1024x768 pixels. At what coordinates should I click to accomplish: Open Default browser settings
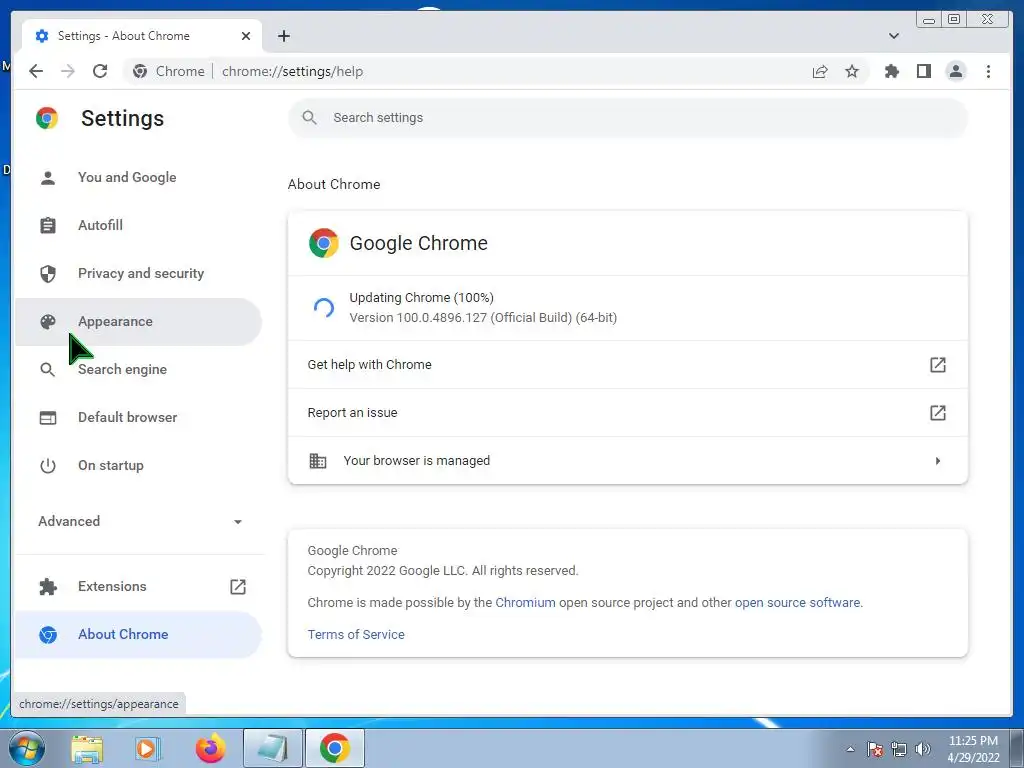tap(138, 417)
